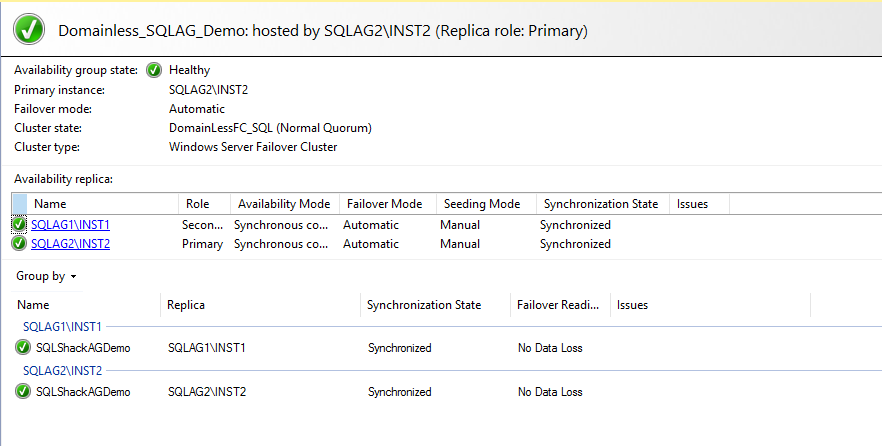Open the Group by dropdown
The image size is (882, 446).
[46, 276]
